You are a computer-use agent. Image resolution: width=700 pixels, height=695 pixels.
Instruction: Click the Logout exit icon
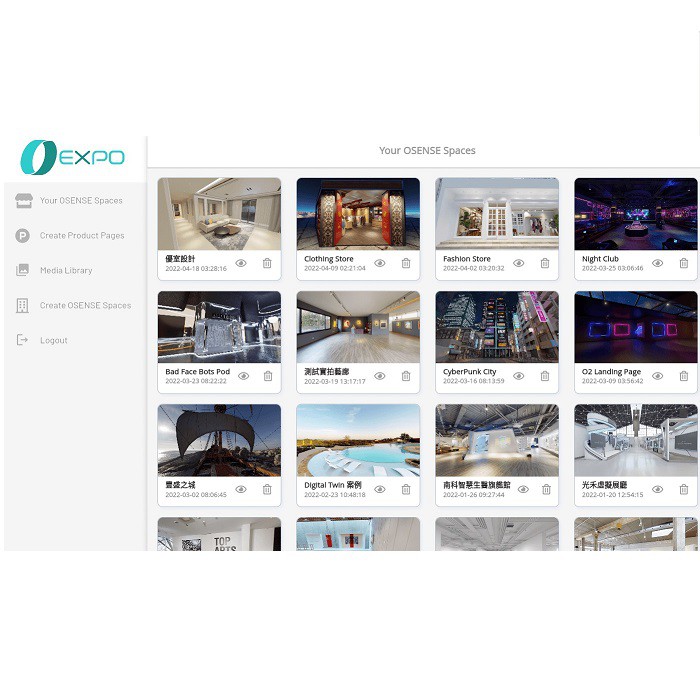pos(22,340)
